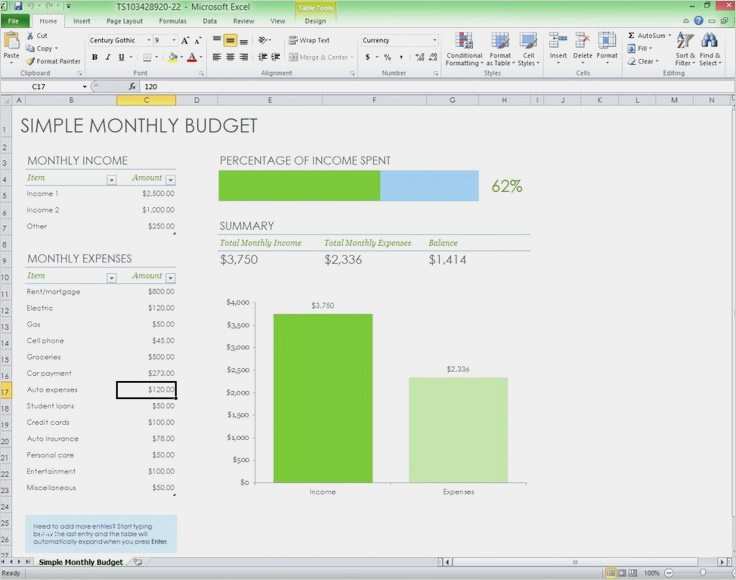Expand the font size dropdown
The height and width of the screenshot is (580, 736).
pos(174,40)
